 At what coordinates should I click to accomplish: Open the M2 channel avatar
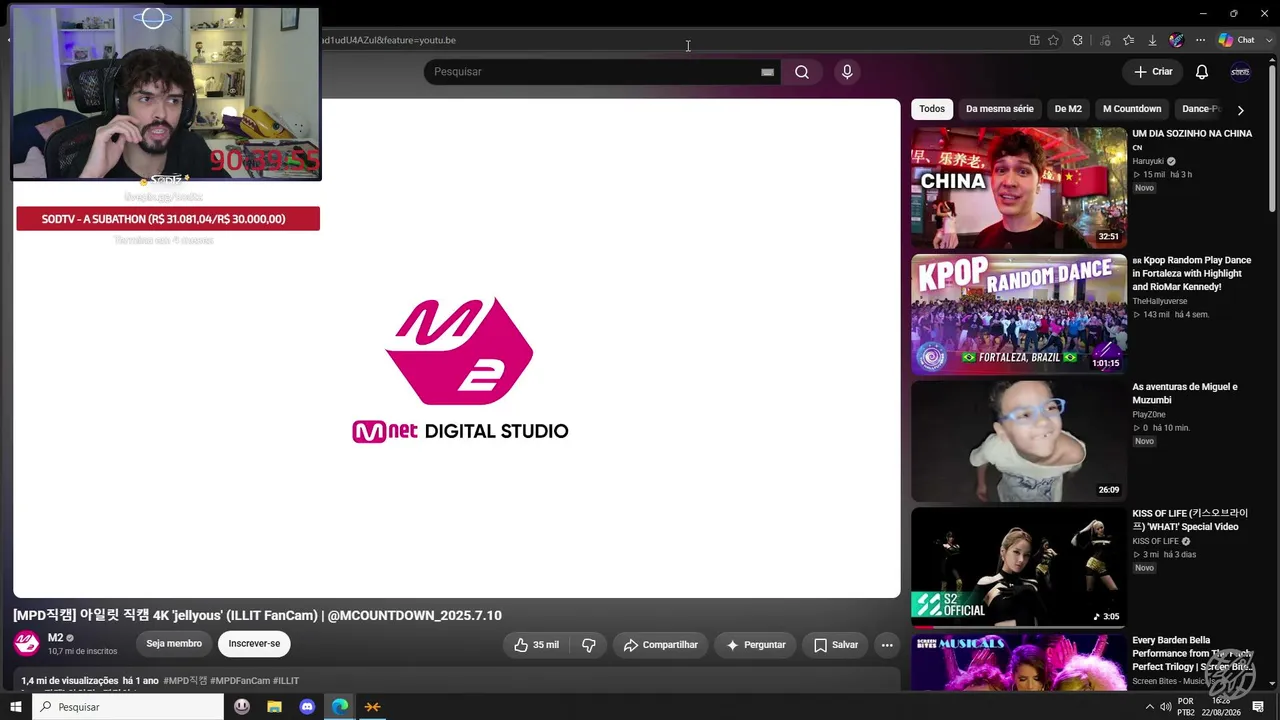coord(27,643)
